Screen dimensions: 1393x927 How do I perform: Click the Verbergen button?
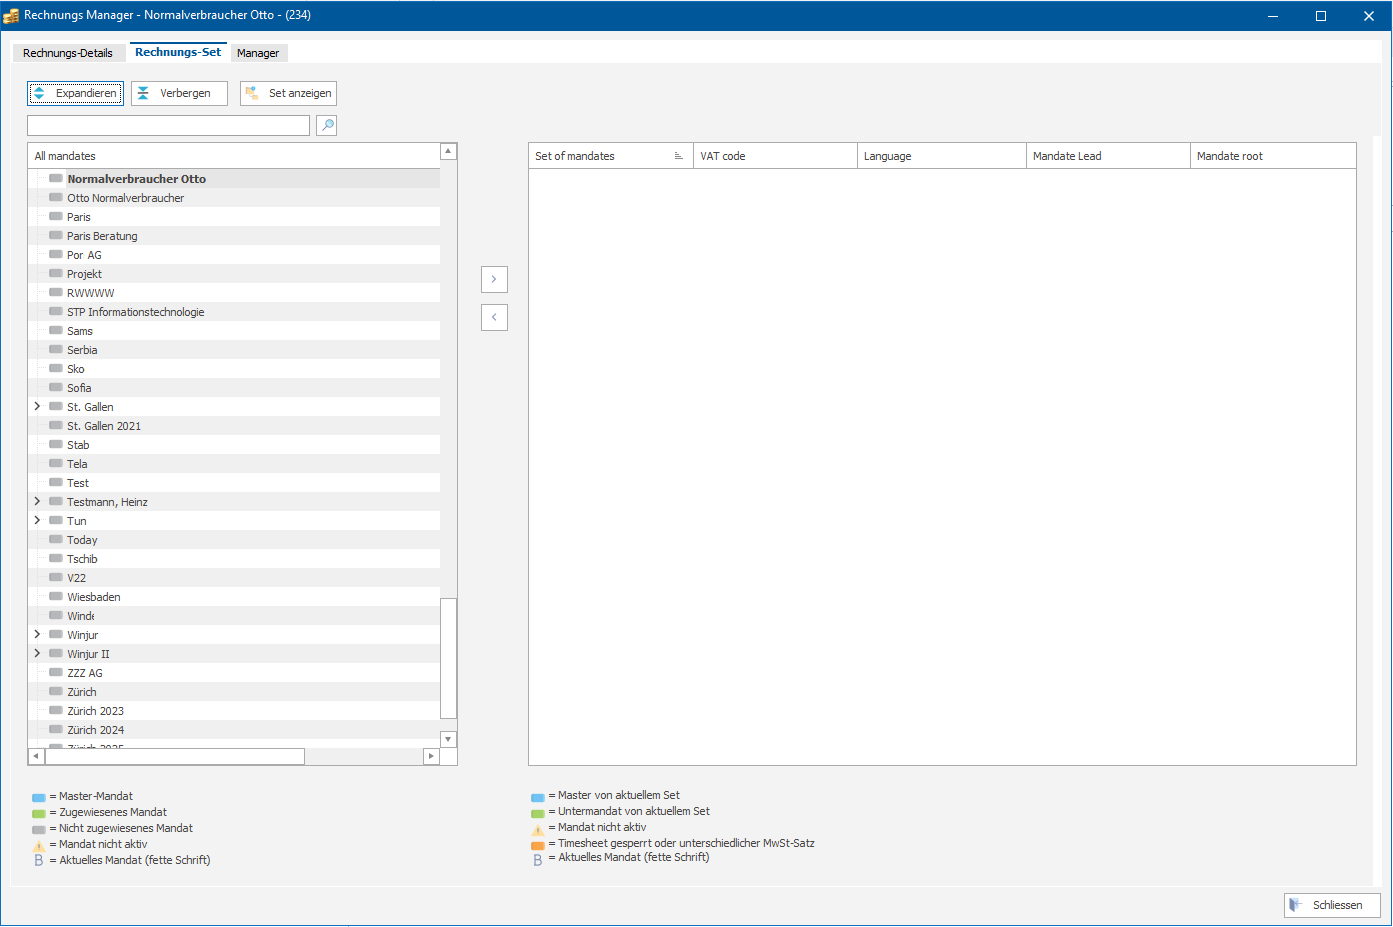179,93
